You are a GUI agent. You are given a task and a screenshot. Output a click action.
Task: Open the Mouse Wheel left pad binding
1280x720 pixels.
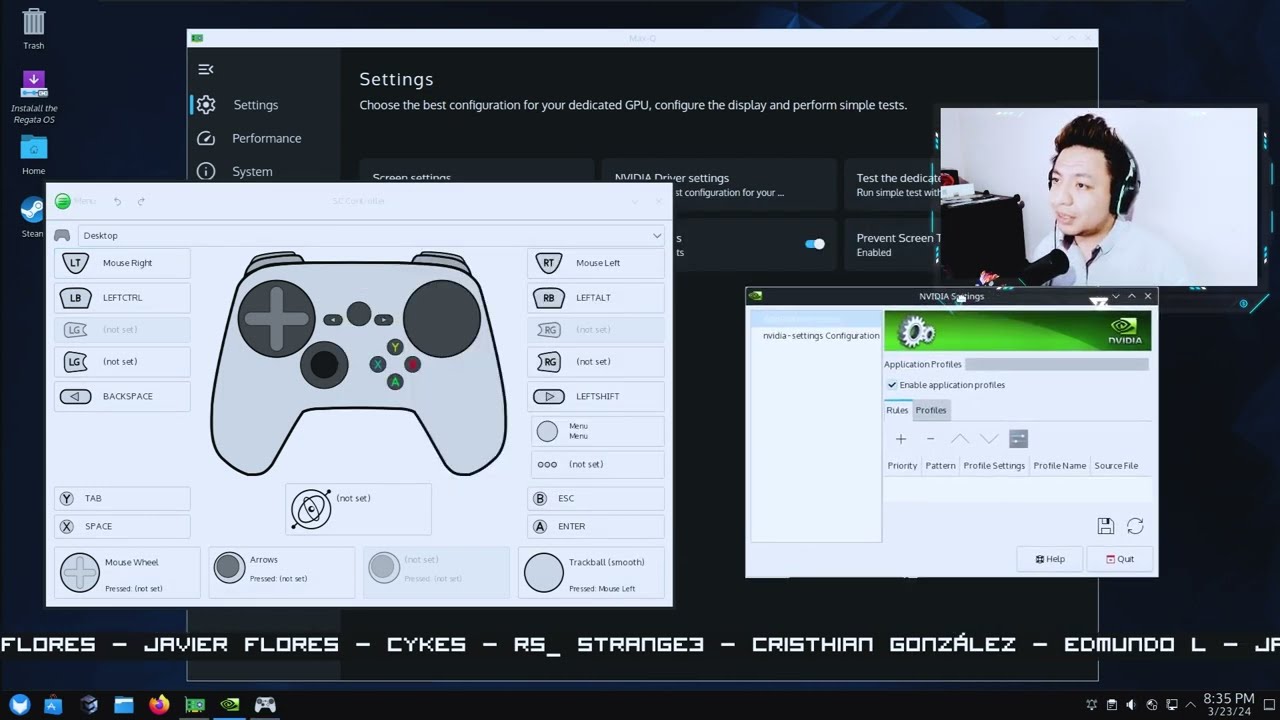[127, 572]
